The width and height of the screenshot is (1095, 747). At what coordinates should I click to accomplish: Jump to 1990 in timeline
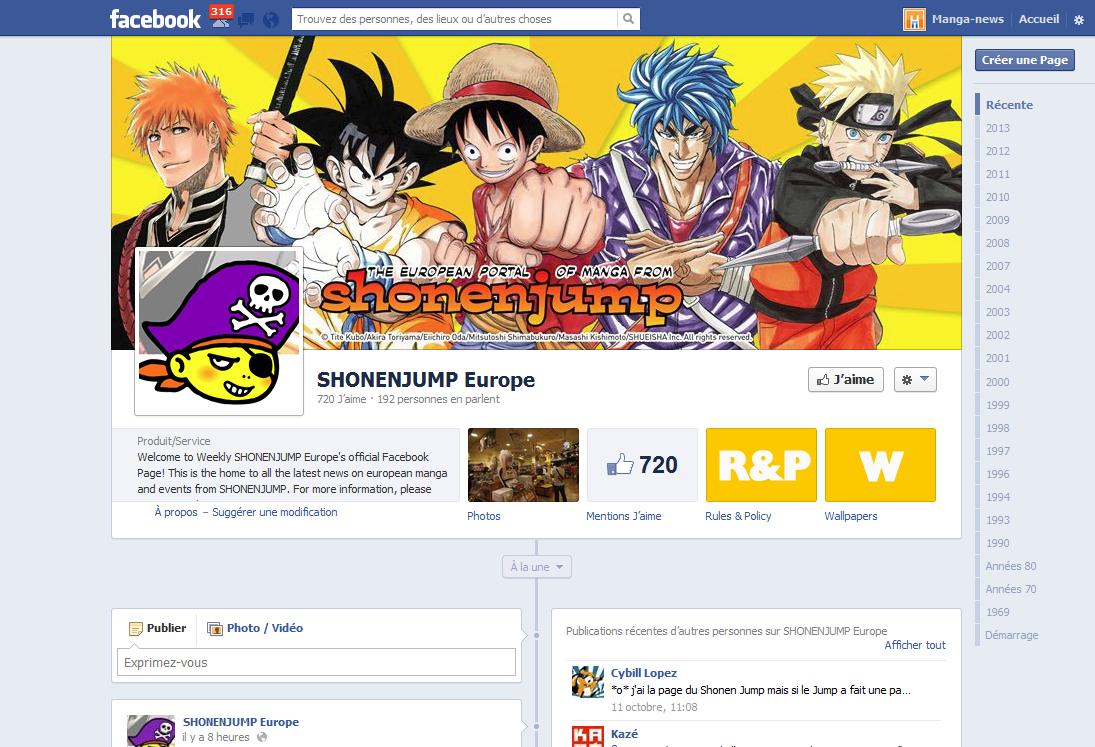pyautogui.click(x=997, y=543)
